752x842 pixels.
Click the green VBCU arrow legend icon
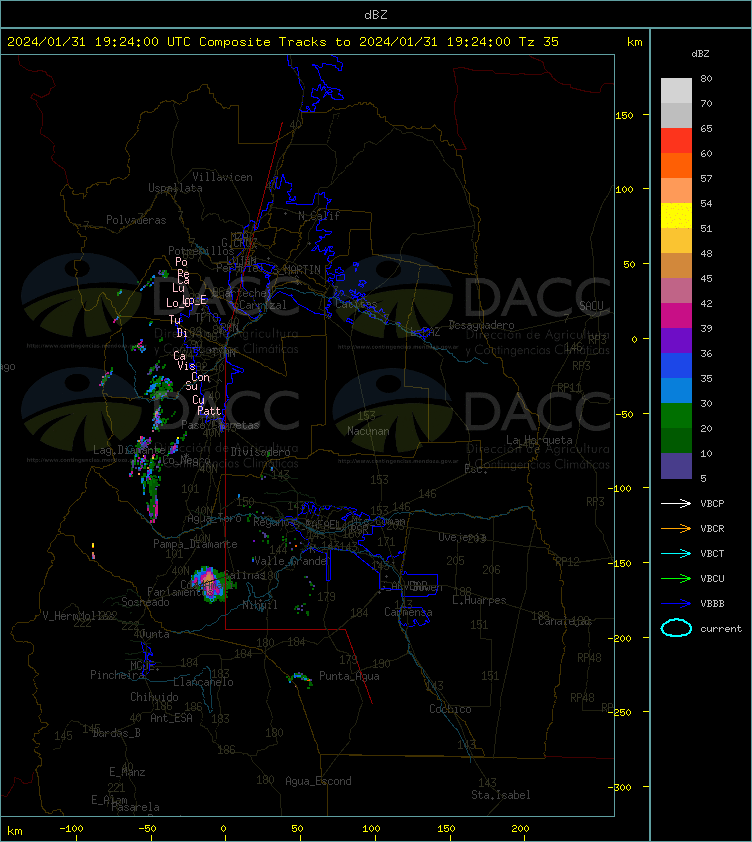pyautogui.click(x=676, y=578)
